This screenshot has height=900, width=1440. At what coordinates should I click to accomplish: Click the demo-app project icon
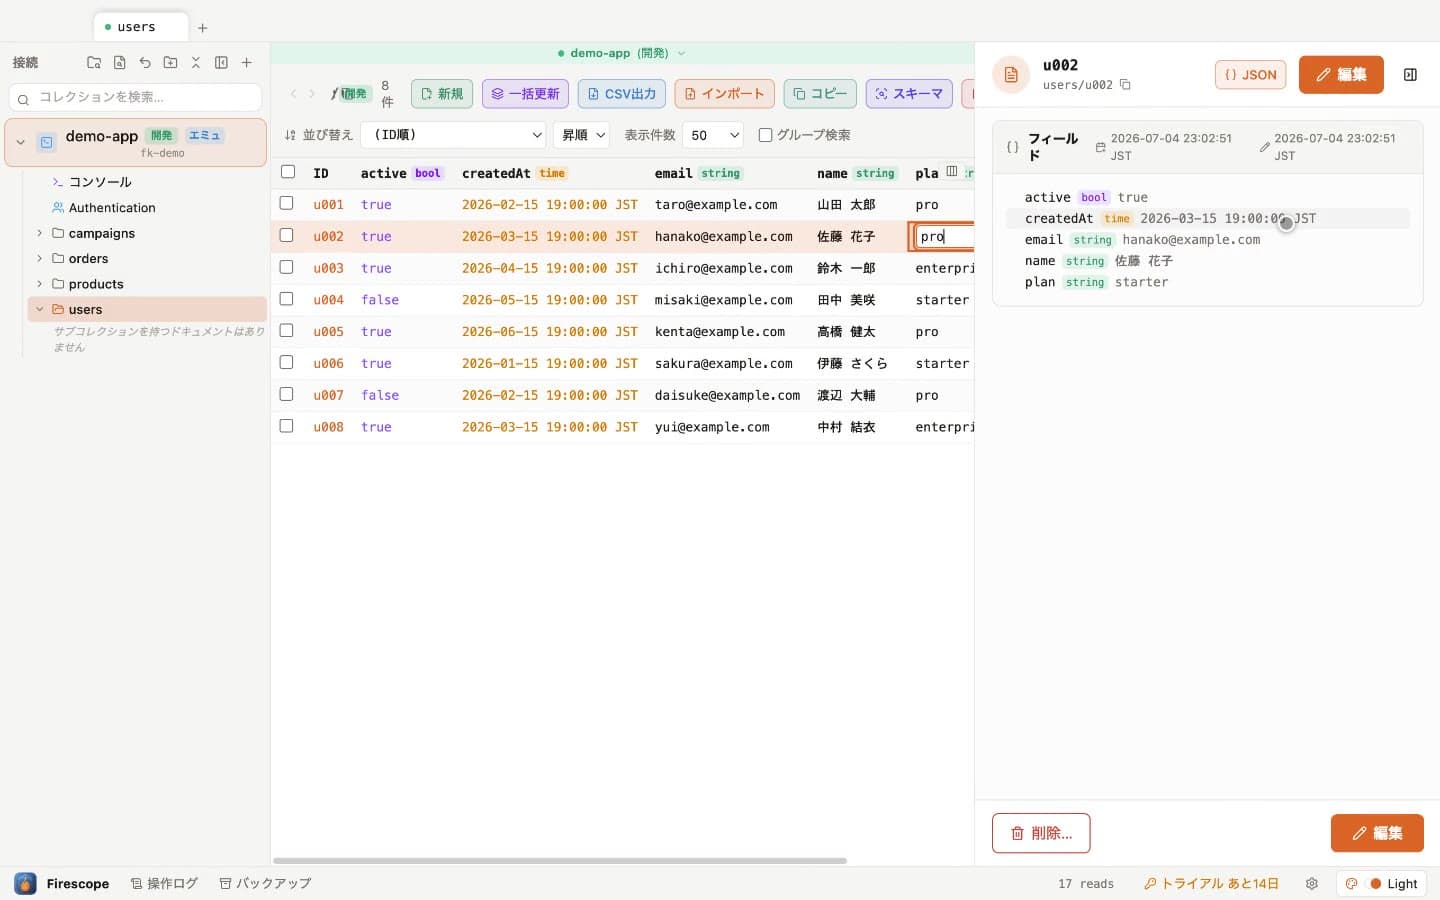46,142
